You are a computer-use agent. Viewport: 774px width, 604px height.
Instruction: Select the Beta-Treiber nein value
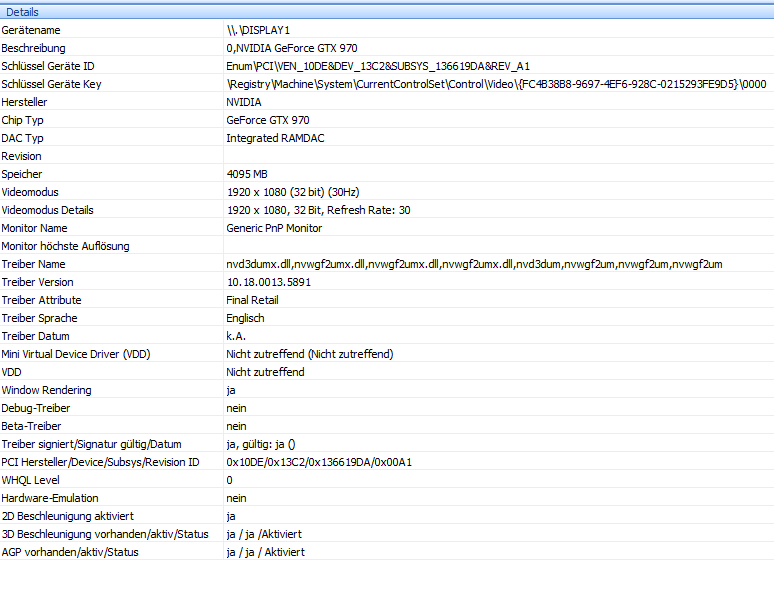(x=236, y=426)
